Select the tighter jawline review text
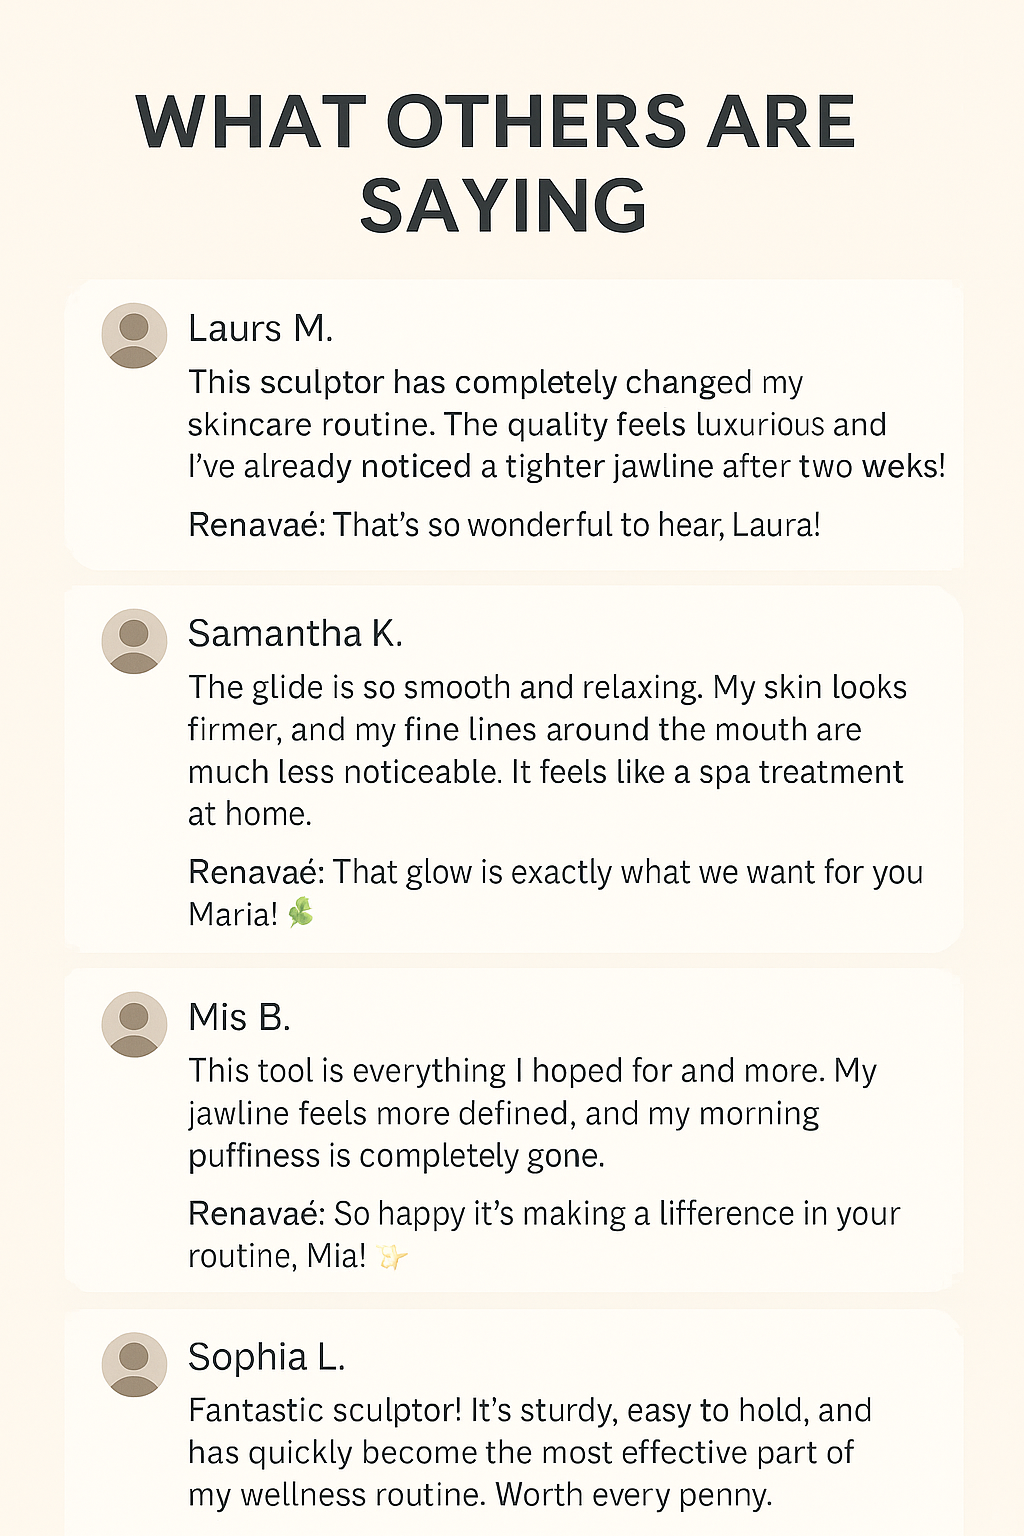The height and width of the screenshot is (1536, 1024). (x=566, y=424)
